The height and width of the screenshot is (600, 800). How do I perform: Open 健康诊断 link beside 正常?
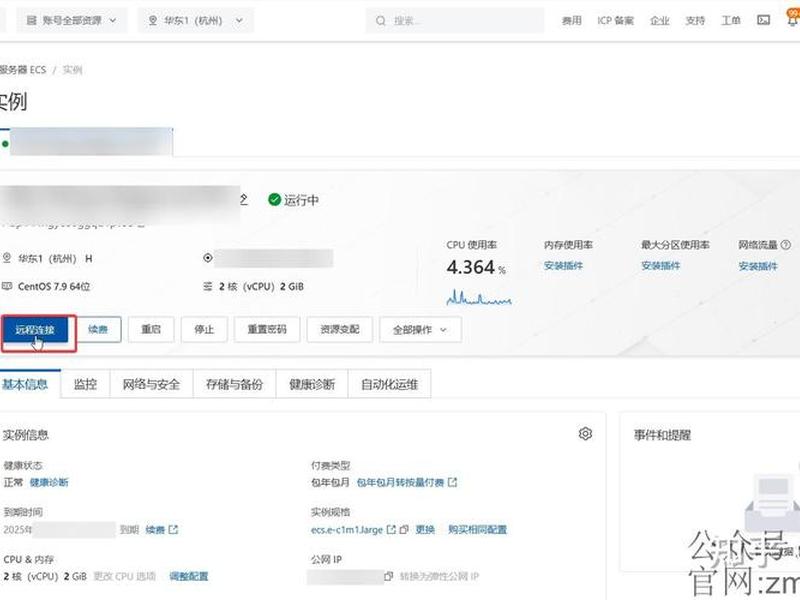tap(49, 482)
